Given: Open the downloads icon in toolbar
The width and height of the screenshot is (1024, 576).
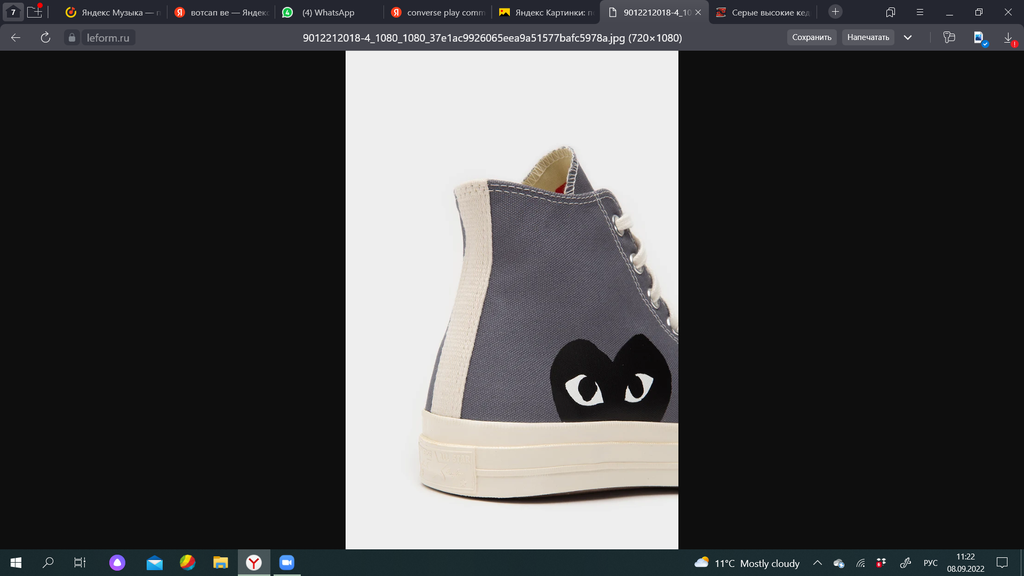Looking at the screenshot, I should click(x=1008, y=37).
